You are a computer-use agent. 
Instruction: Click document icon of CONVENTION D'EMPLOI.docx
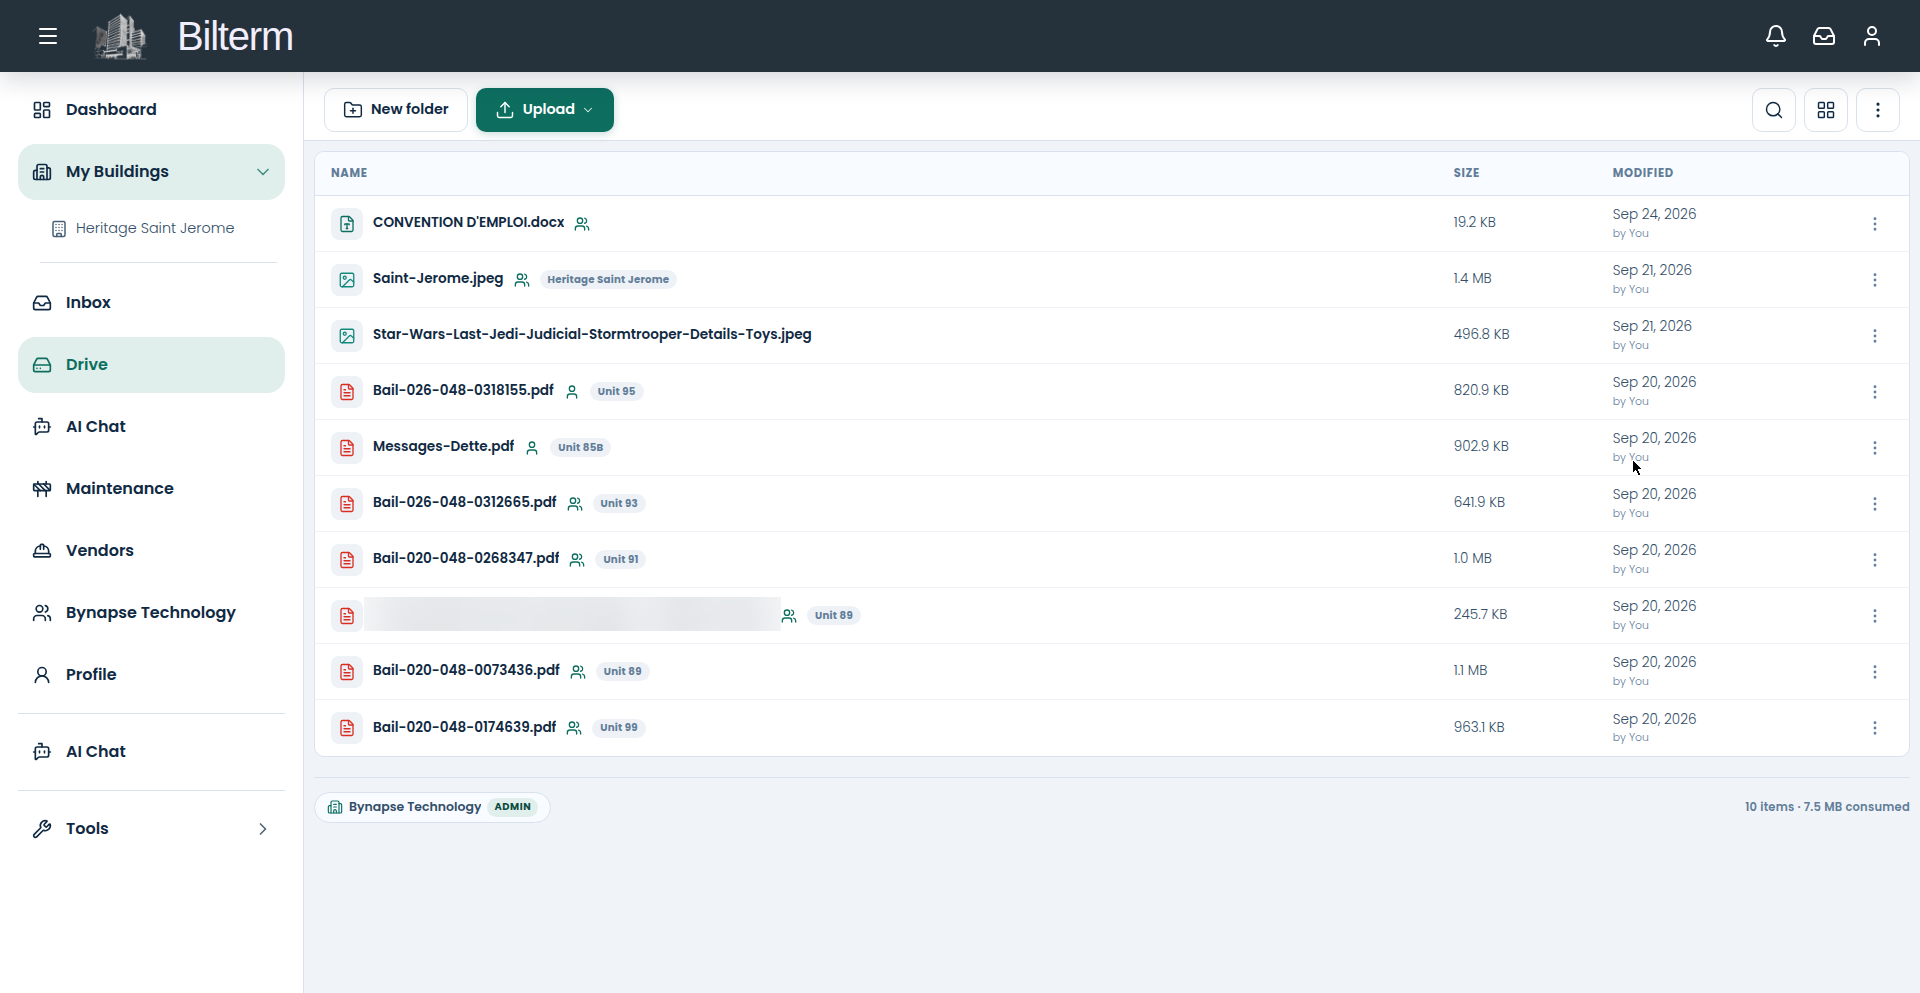tap(347, 224)
